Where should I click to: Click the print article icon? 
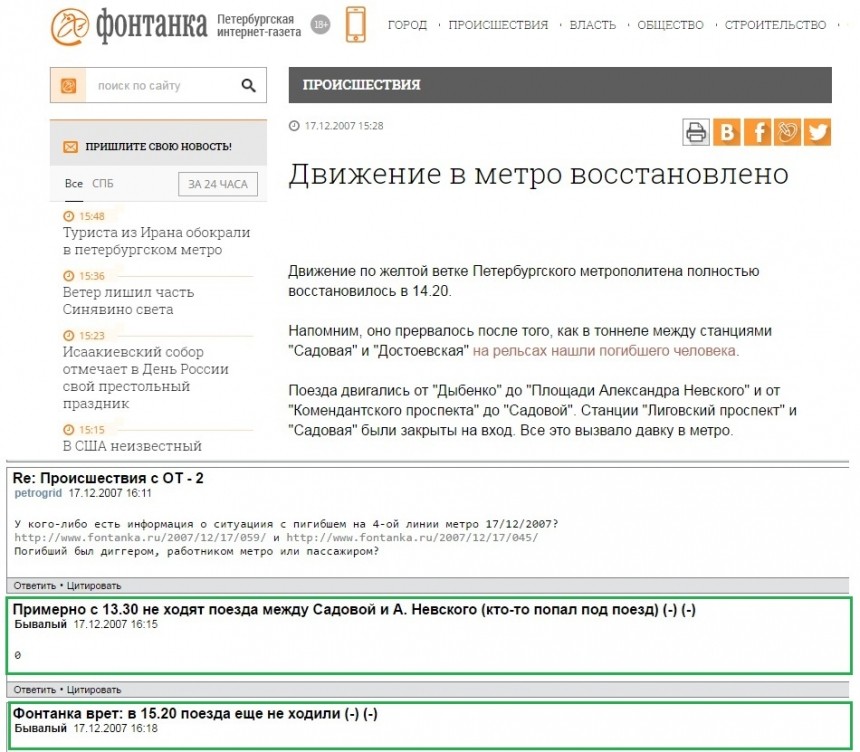[x=695, y=130]
